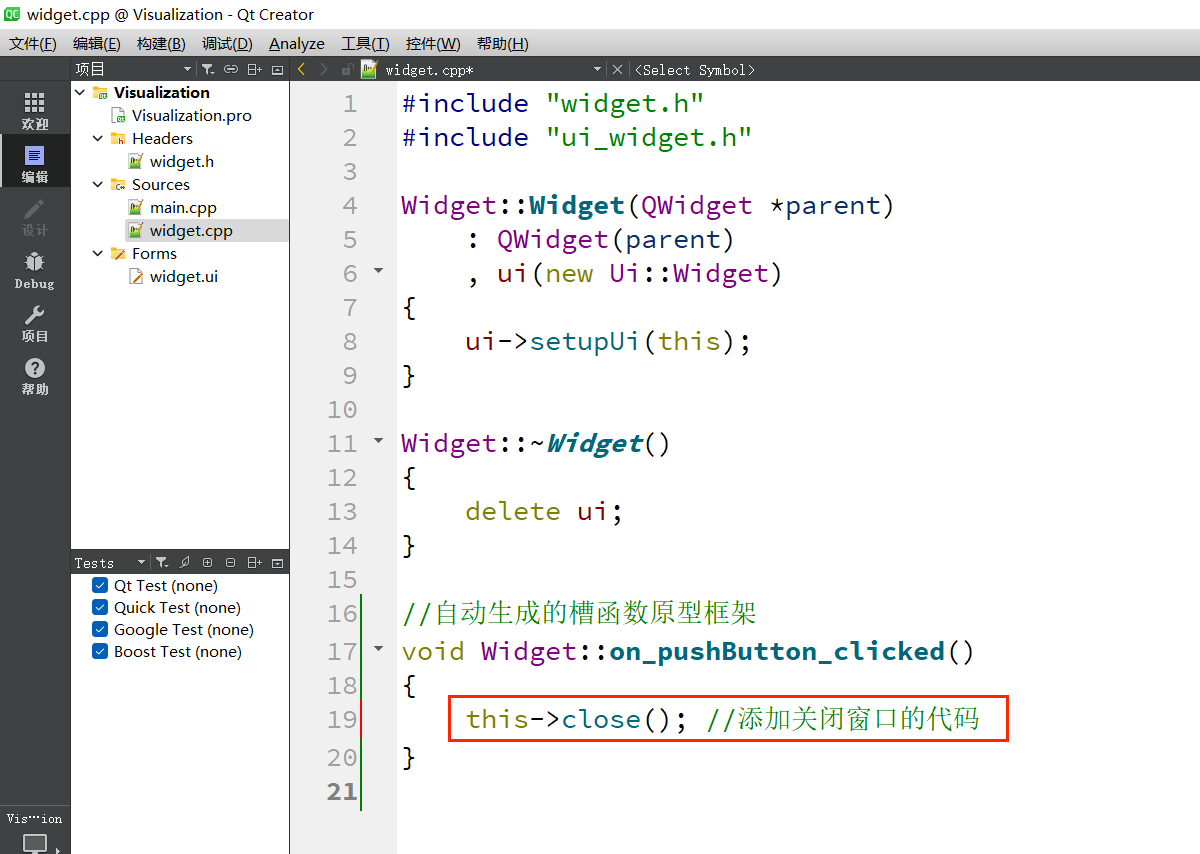Fold on_pushButton_clicked function at line 17
This screenshot has width=1200, height=854.
(x=378, y=649)
